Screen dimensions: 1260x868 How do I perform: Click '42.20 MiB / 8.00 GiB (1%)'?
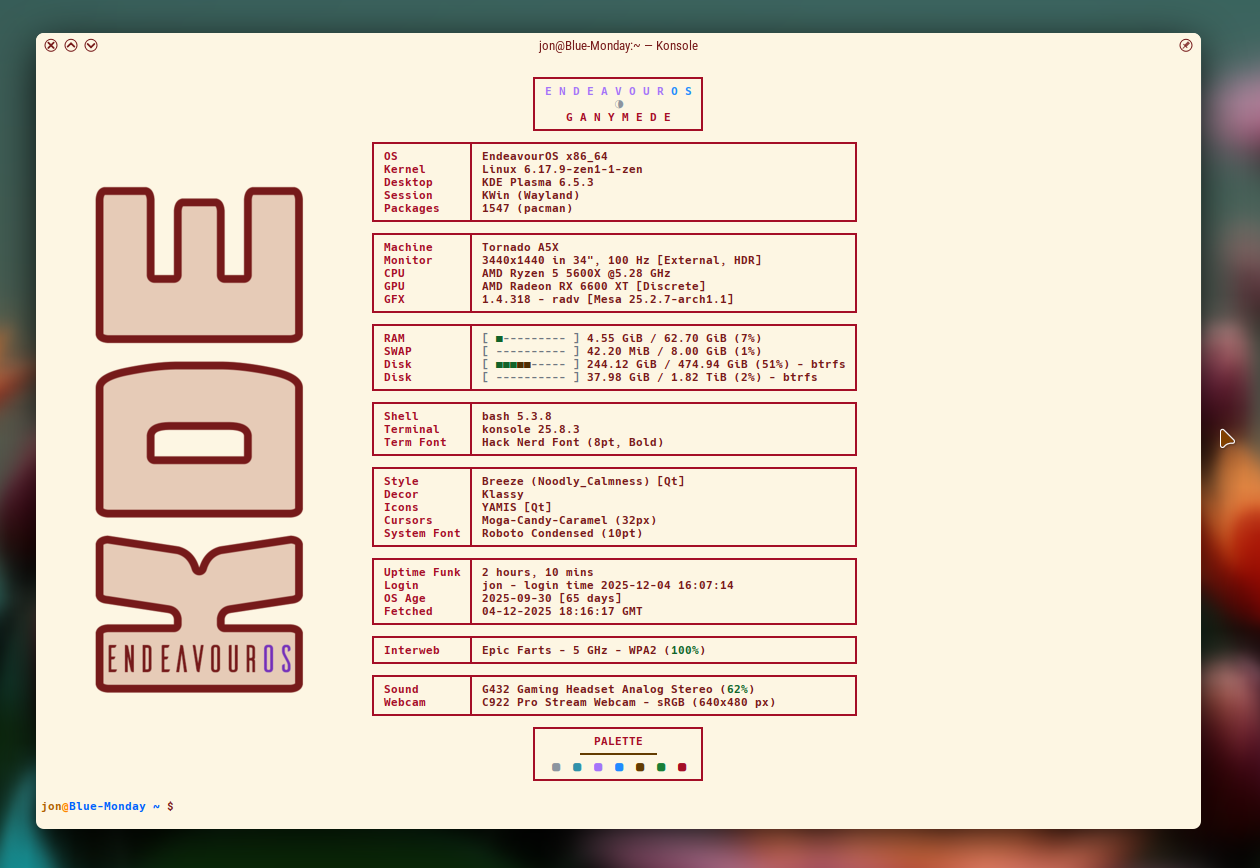[x=674, y=352]
